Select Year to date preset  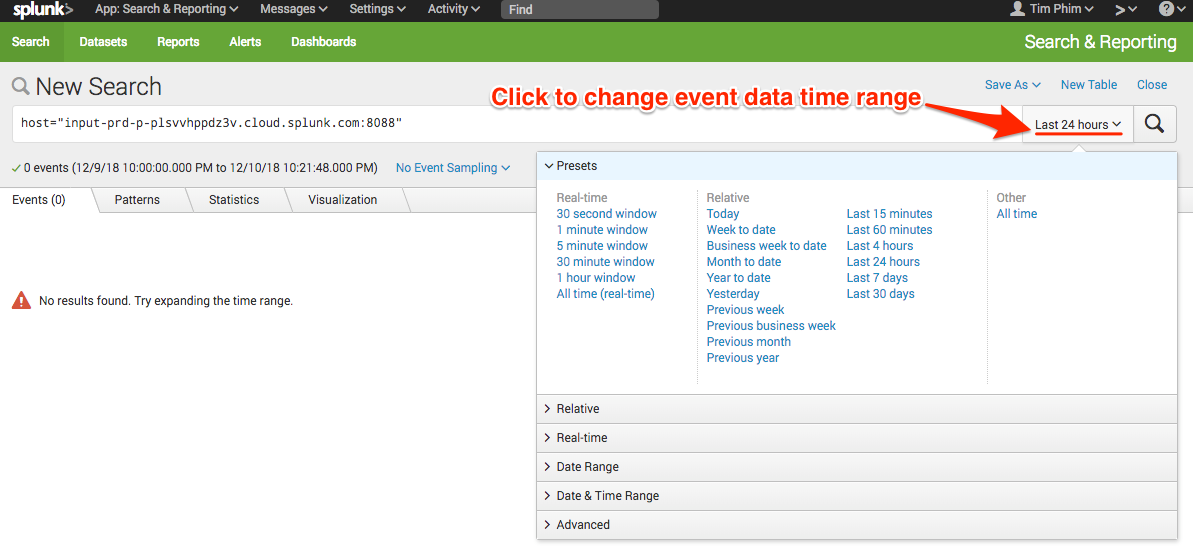point(738,278)
